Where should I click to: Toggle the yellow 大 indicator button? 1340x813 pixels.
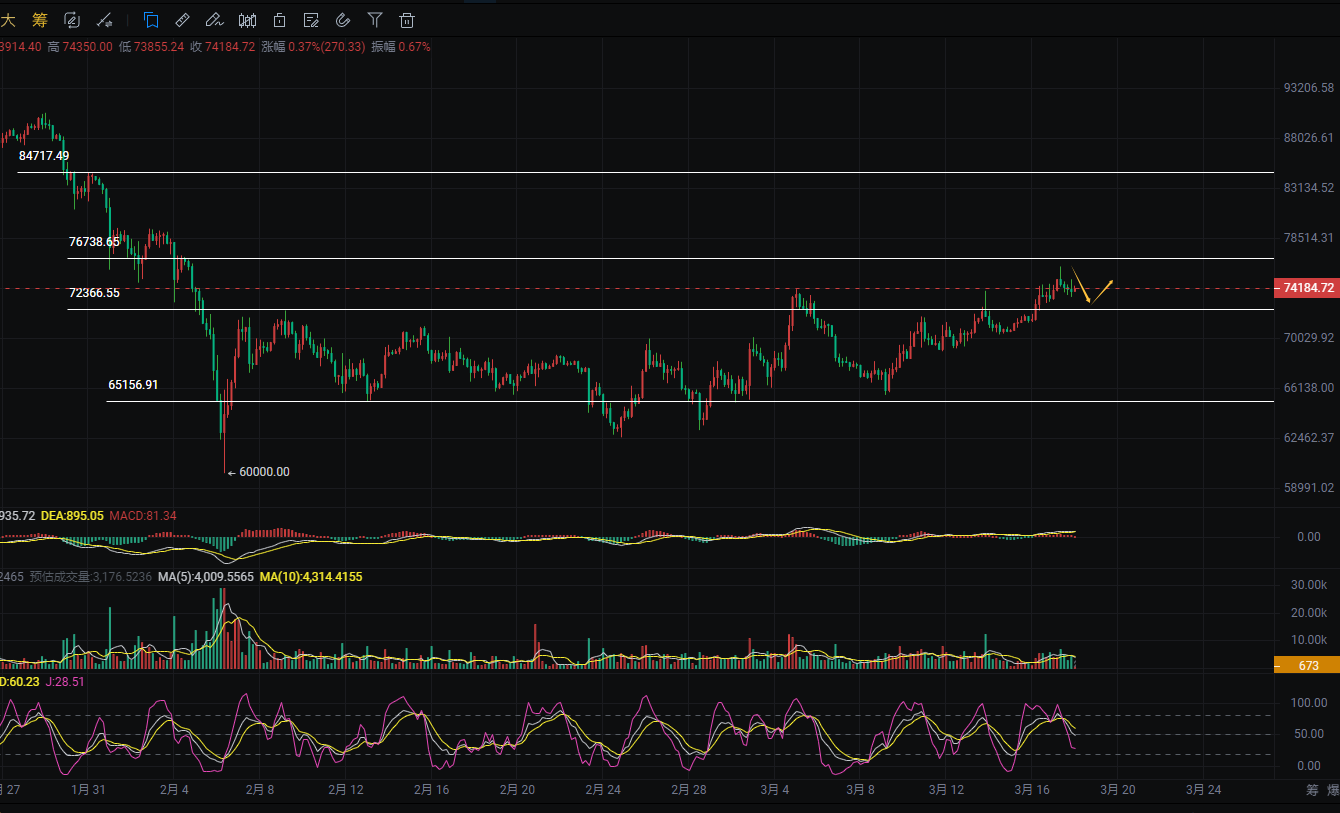pyautogui.click(x=8, y=19)
